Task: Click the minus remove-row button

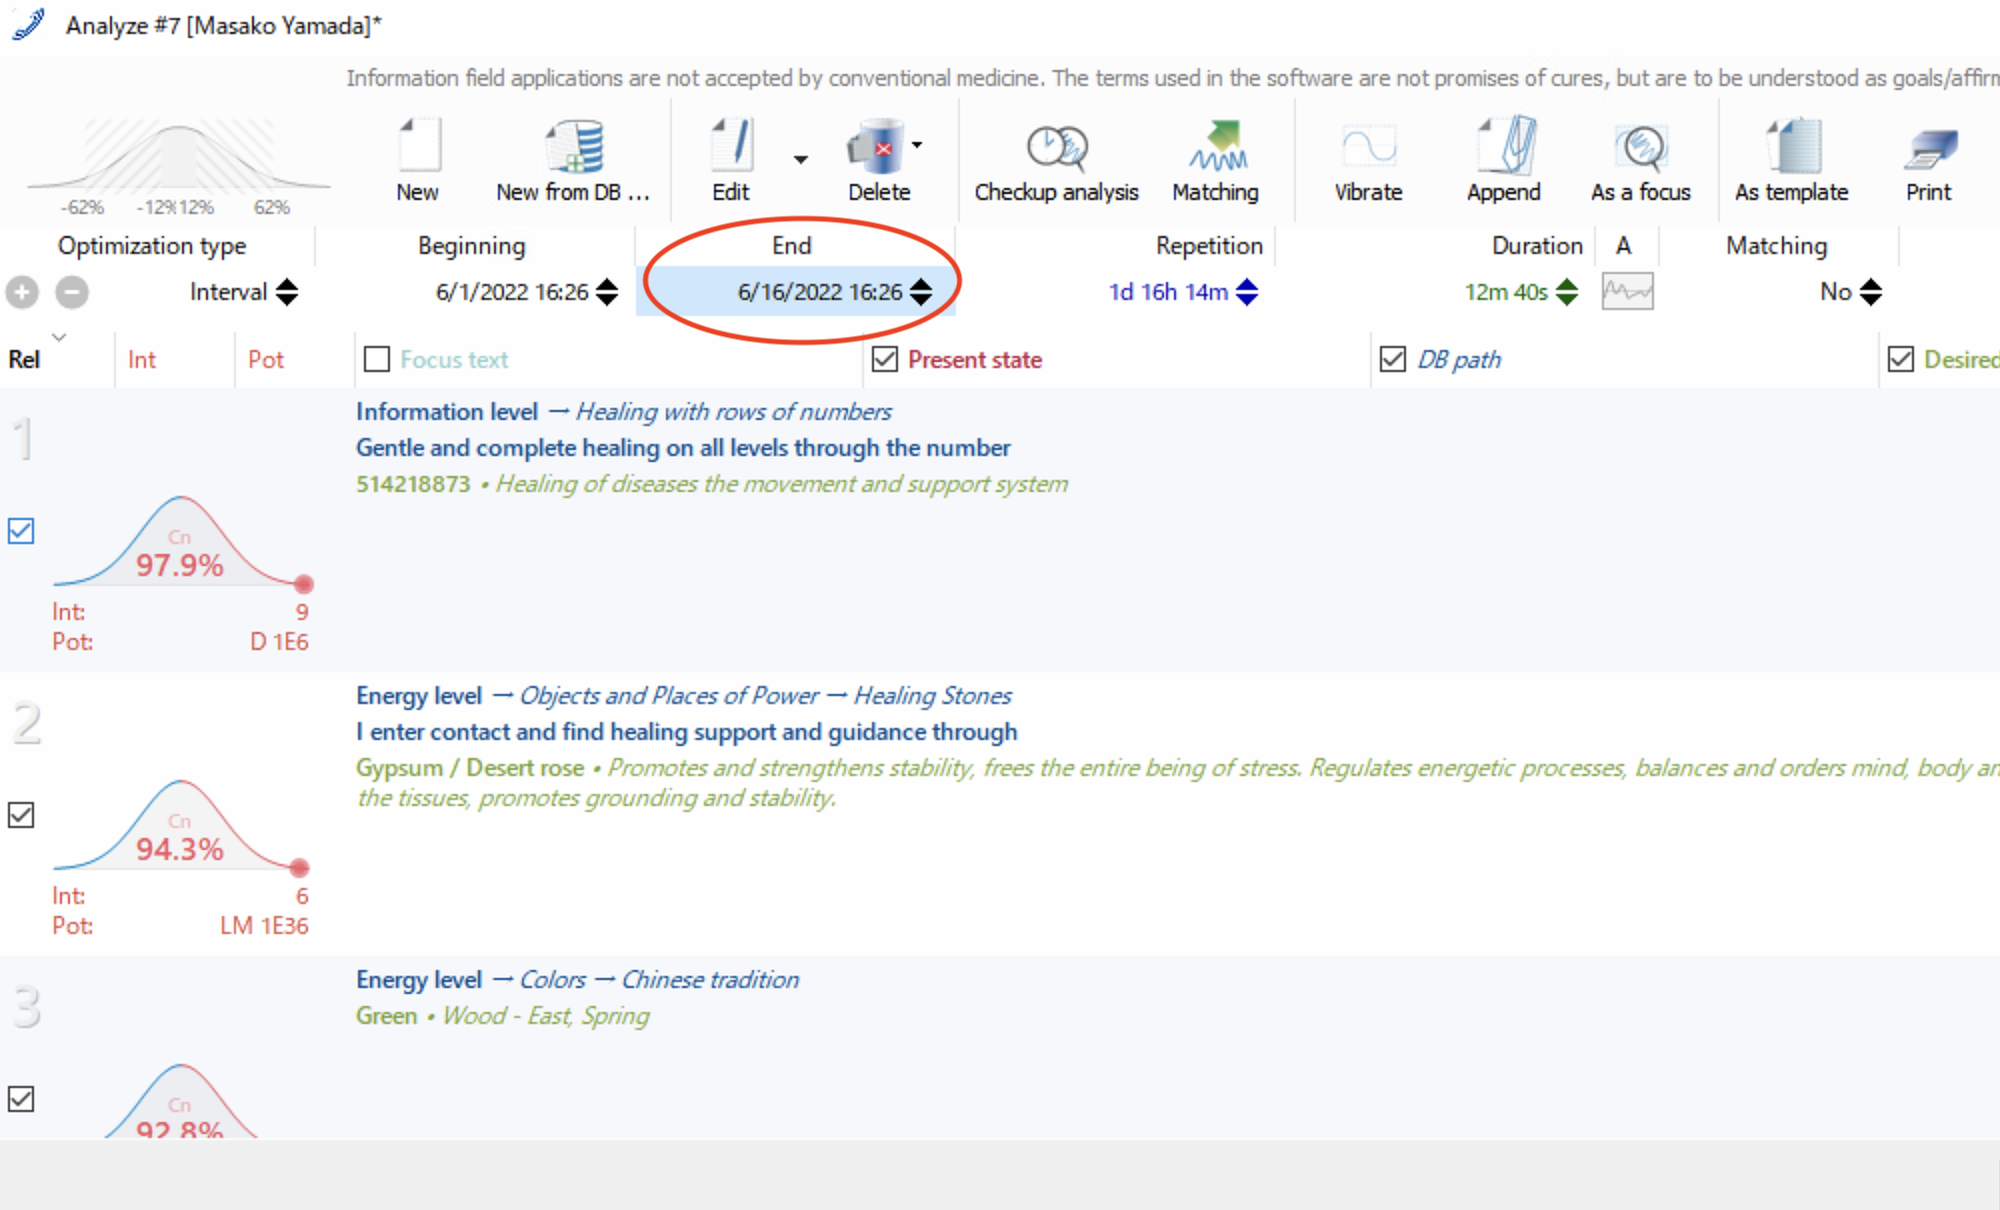Action: pyautogui.click(x=71, y=292)
